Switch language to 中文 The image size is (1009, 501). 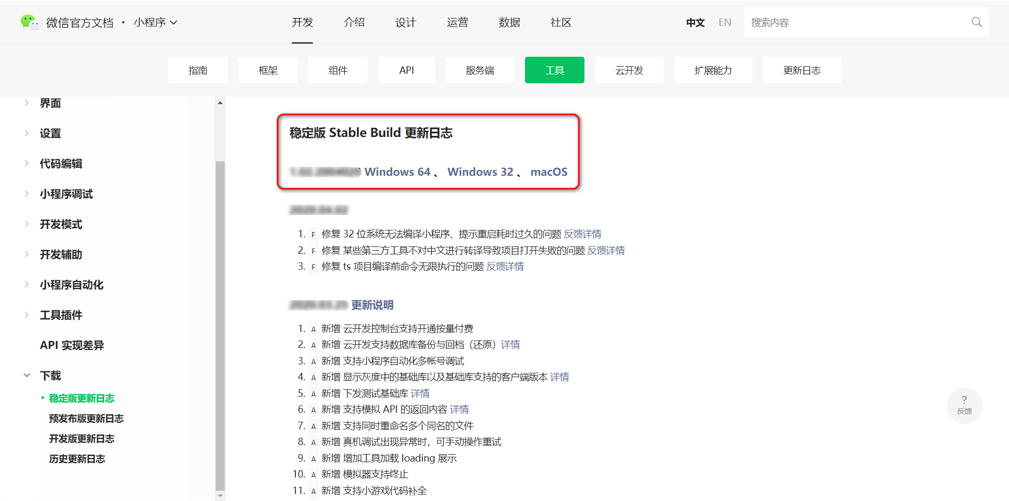[695, 22]
